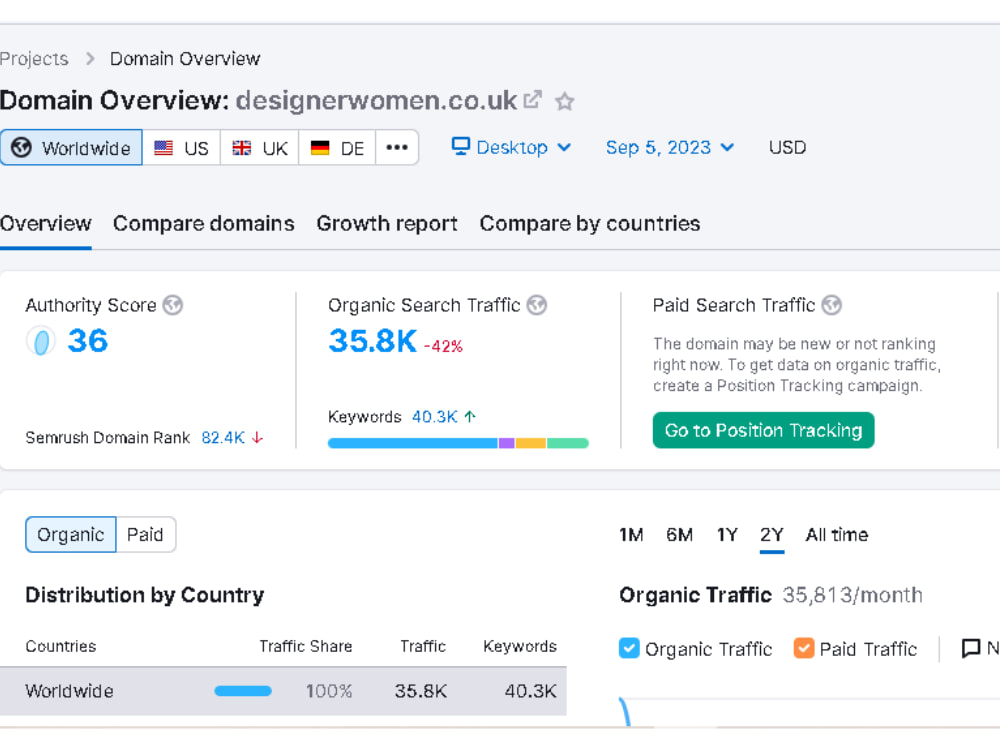Set time range to All time
The image size is (1000, 750).
[x=837, y=534]
